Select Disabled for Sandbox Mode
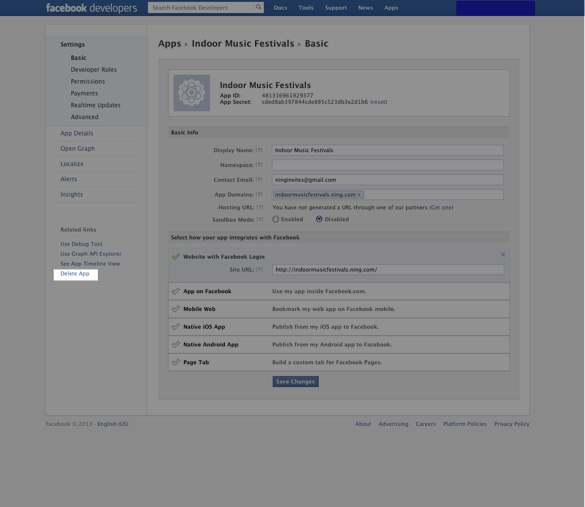Screen dimensions: 585x507 click(319, 219)
